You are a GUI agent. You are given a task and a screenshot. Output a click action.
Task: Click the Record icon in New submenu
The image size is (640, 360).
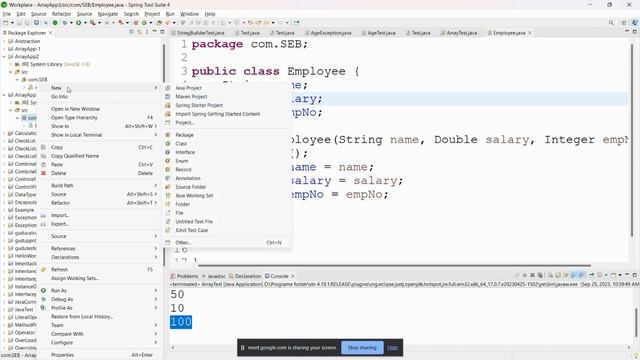click(x=168, y=169)
